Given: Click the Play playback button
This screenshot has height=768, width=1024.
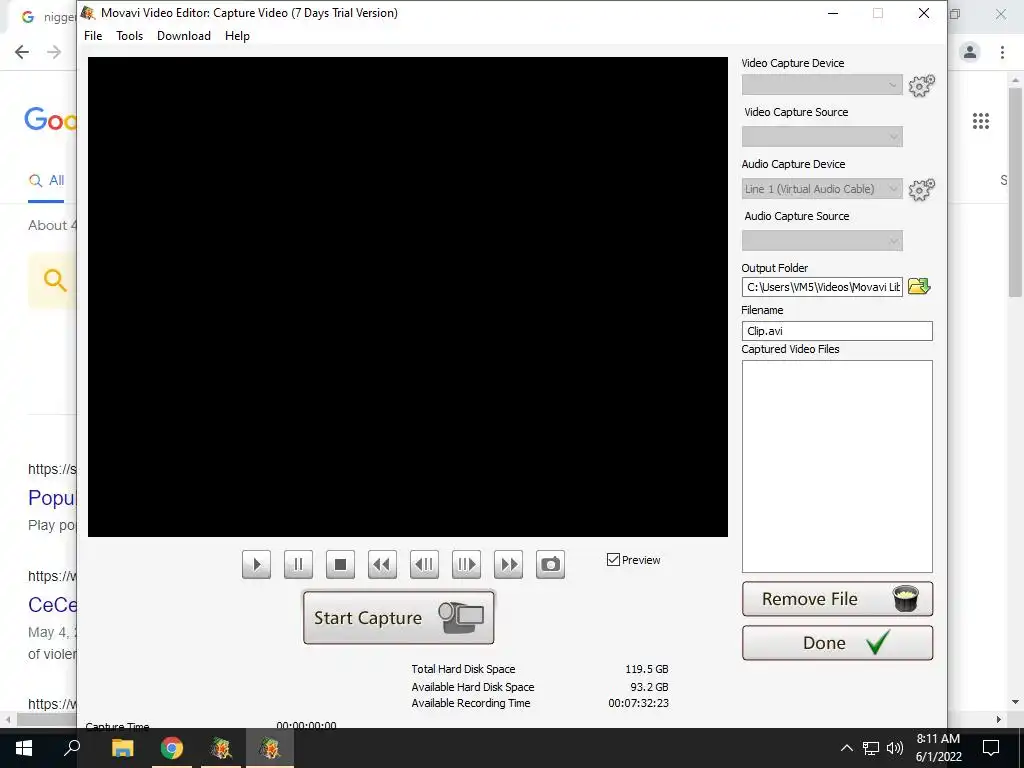Looking at the screenshot, I should [x=256, y=564].
